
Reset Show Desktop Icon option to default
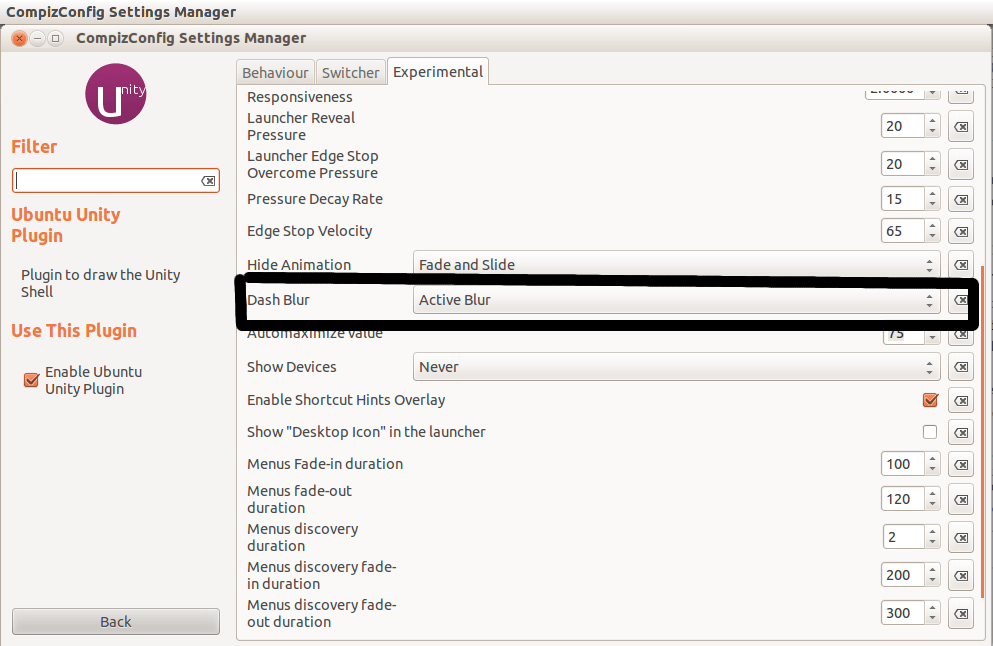click(x=961, y=433)
